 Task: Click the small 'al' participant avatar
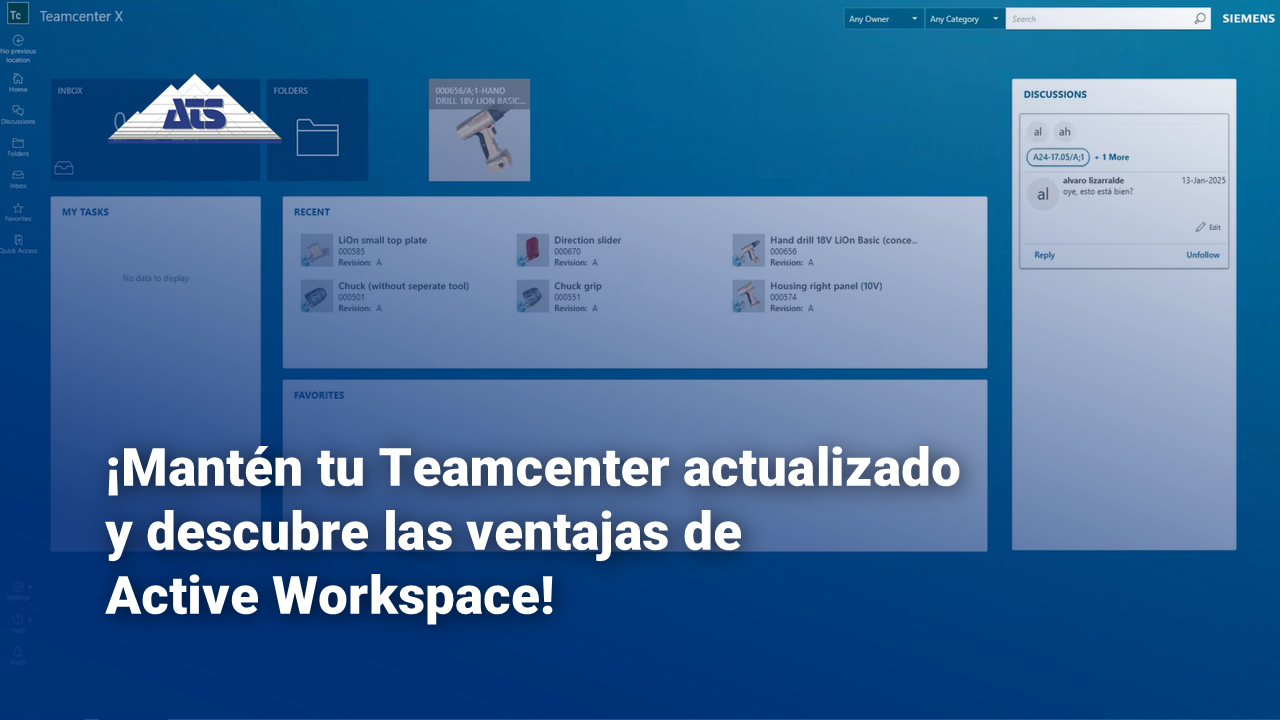1038,131
